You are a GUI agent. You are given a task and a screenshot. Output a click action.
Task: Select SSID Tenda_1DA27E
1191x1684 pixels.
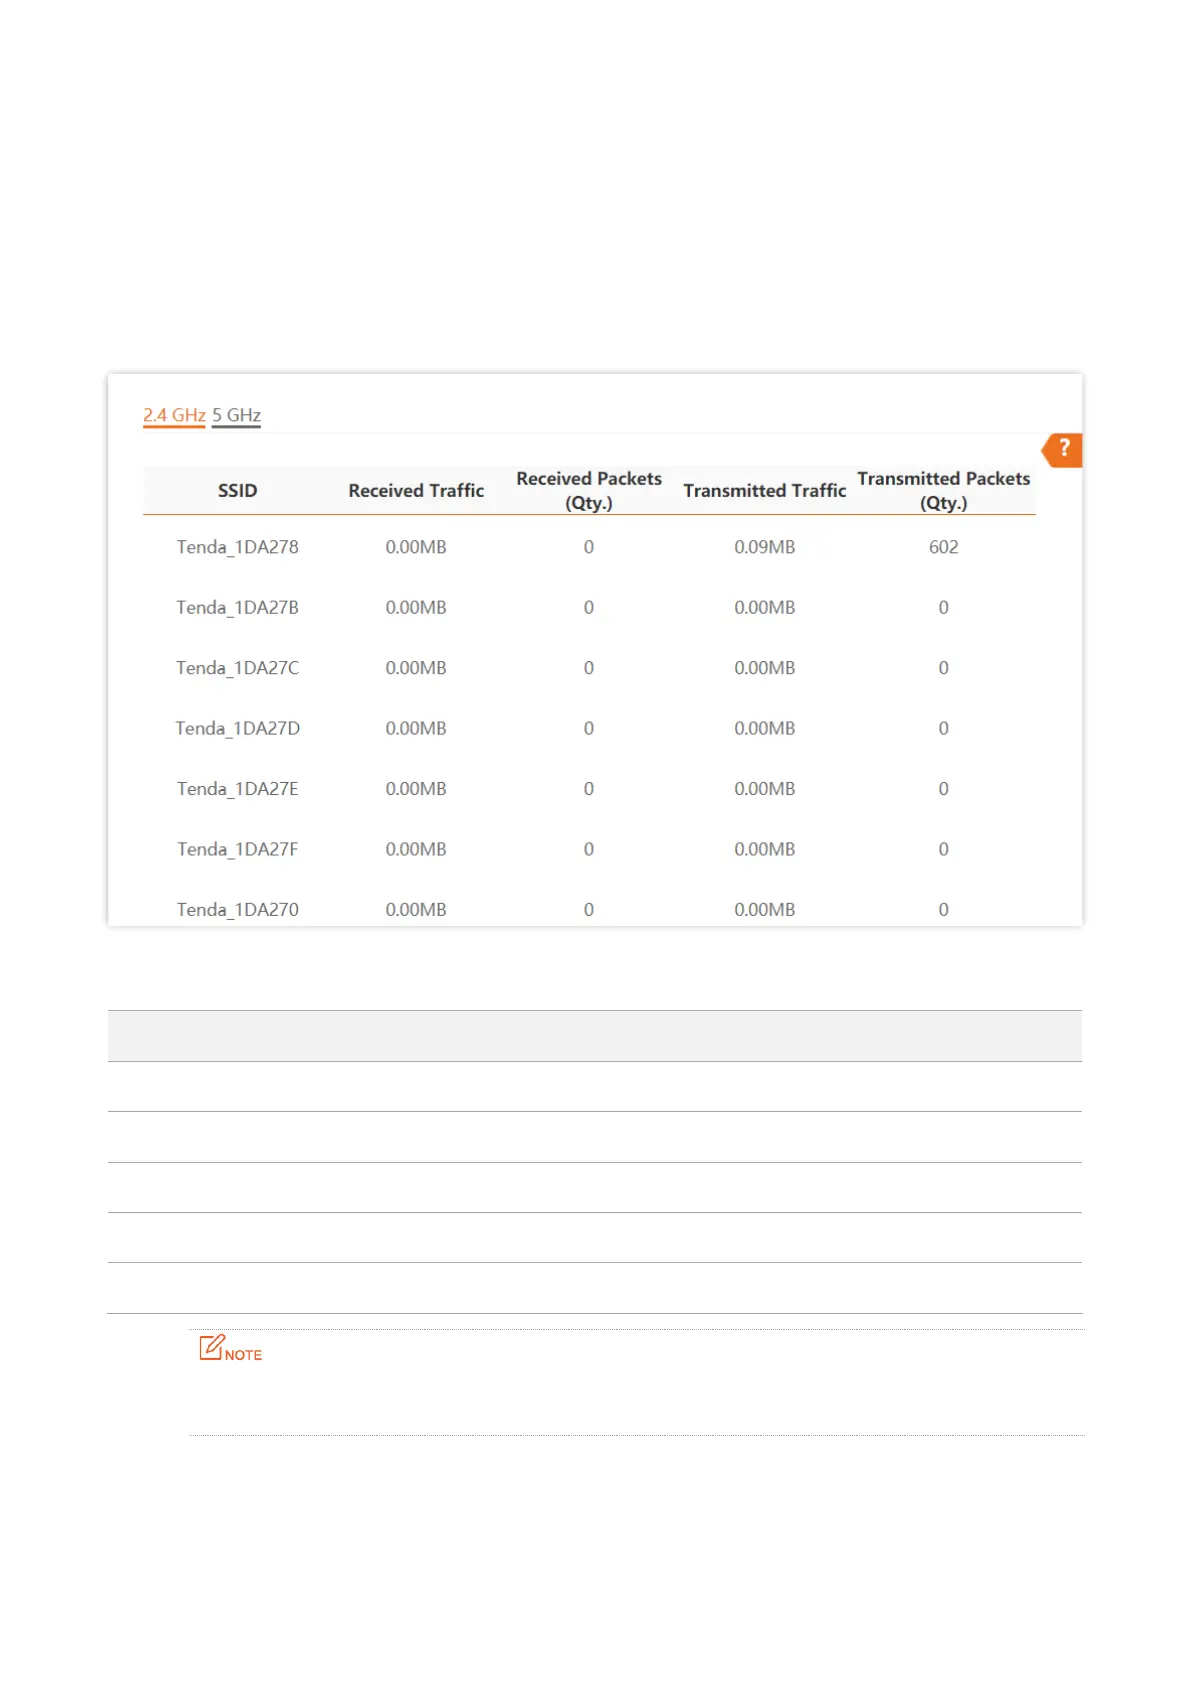click(238, 789)
